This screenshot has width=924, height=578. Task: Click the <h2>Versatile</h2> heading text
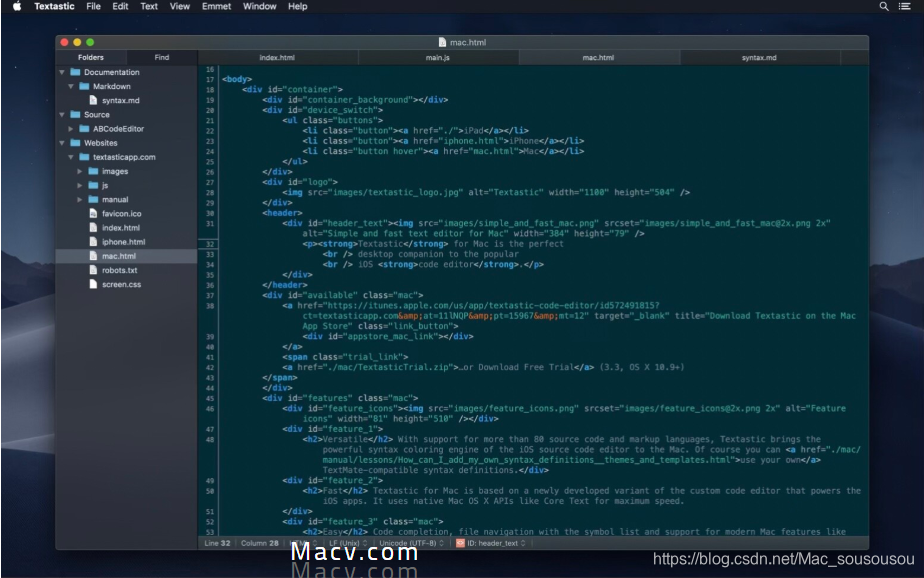tap(347, 440)
